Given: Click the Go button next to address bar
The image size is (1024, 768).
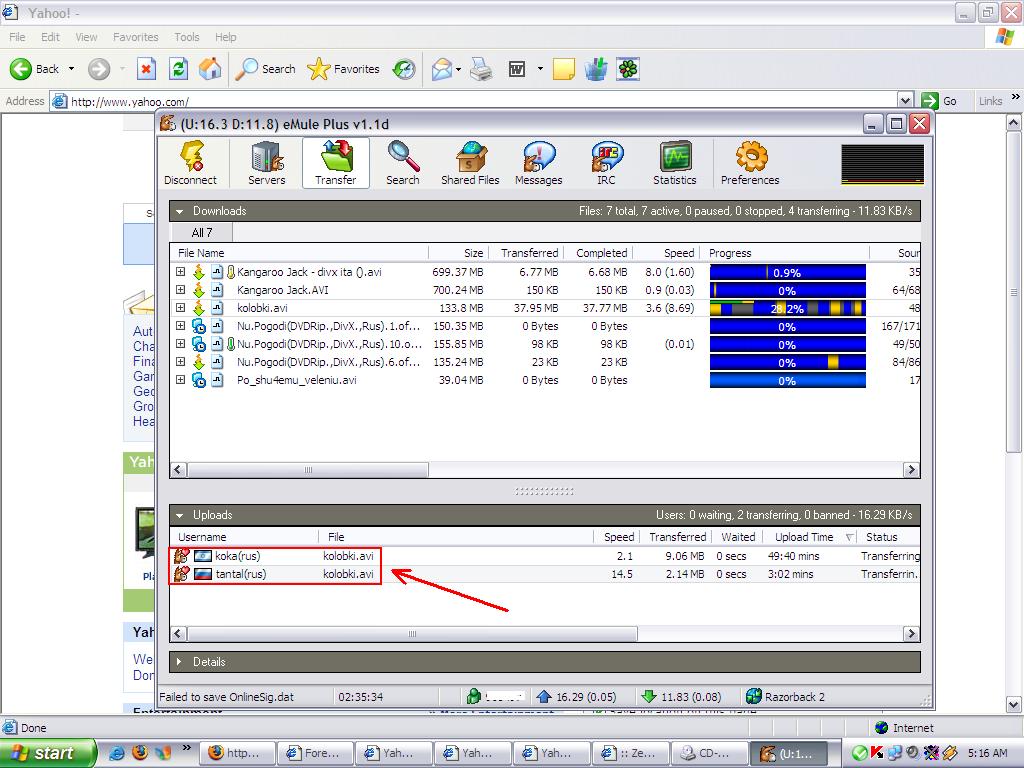Looking at the screenshot, I should (x=939, y=101).
